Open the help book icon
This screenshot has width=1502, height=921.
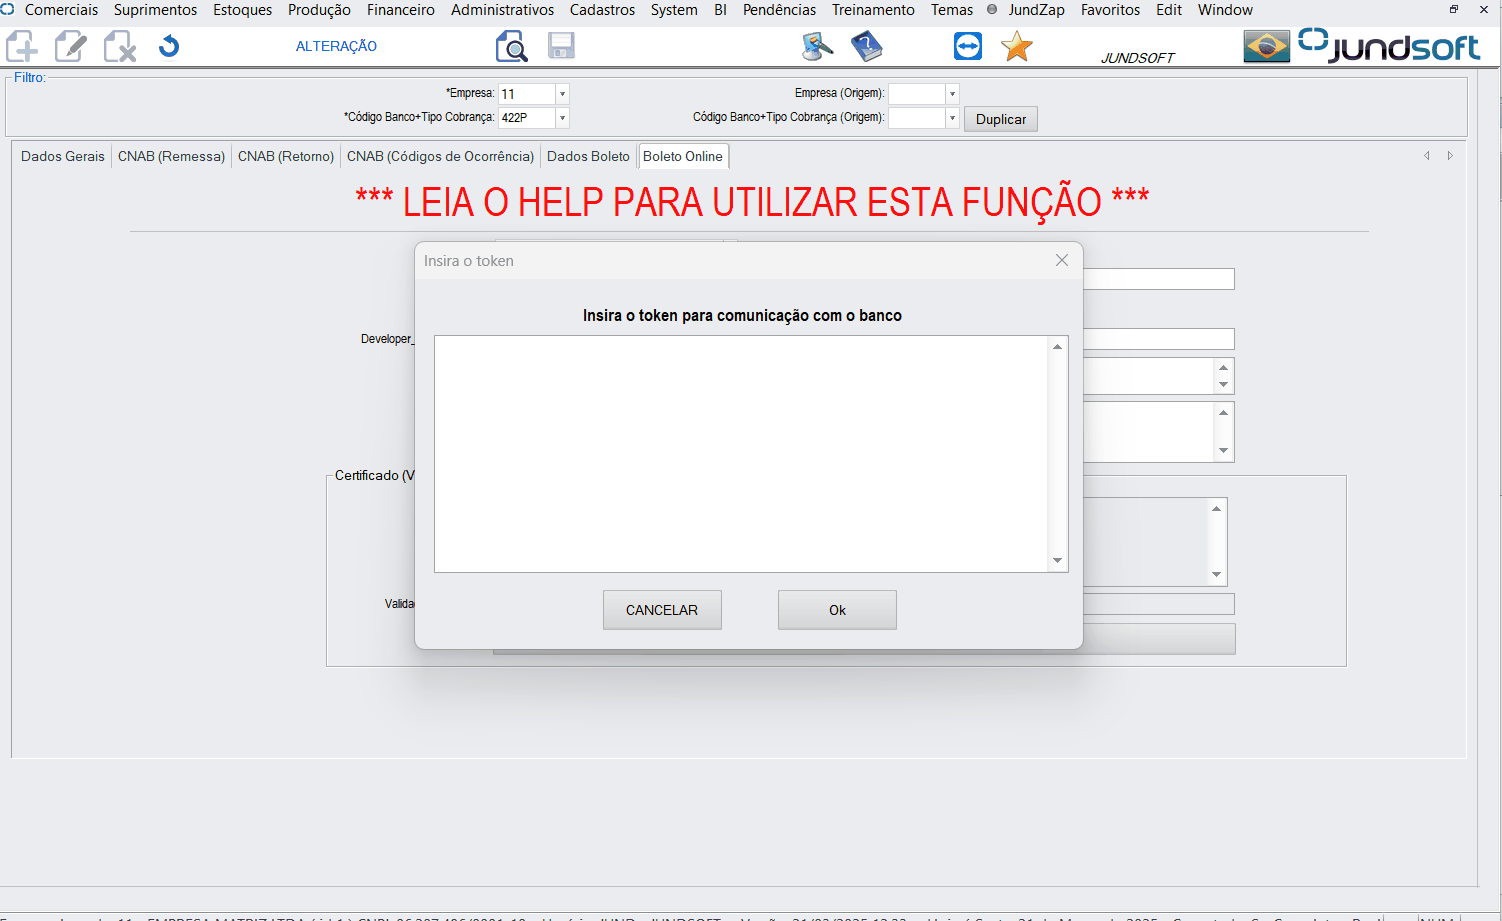pyautogui.click(x=866, y=46)
